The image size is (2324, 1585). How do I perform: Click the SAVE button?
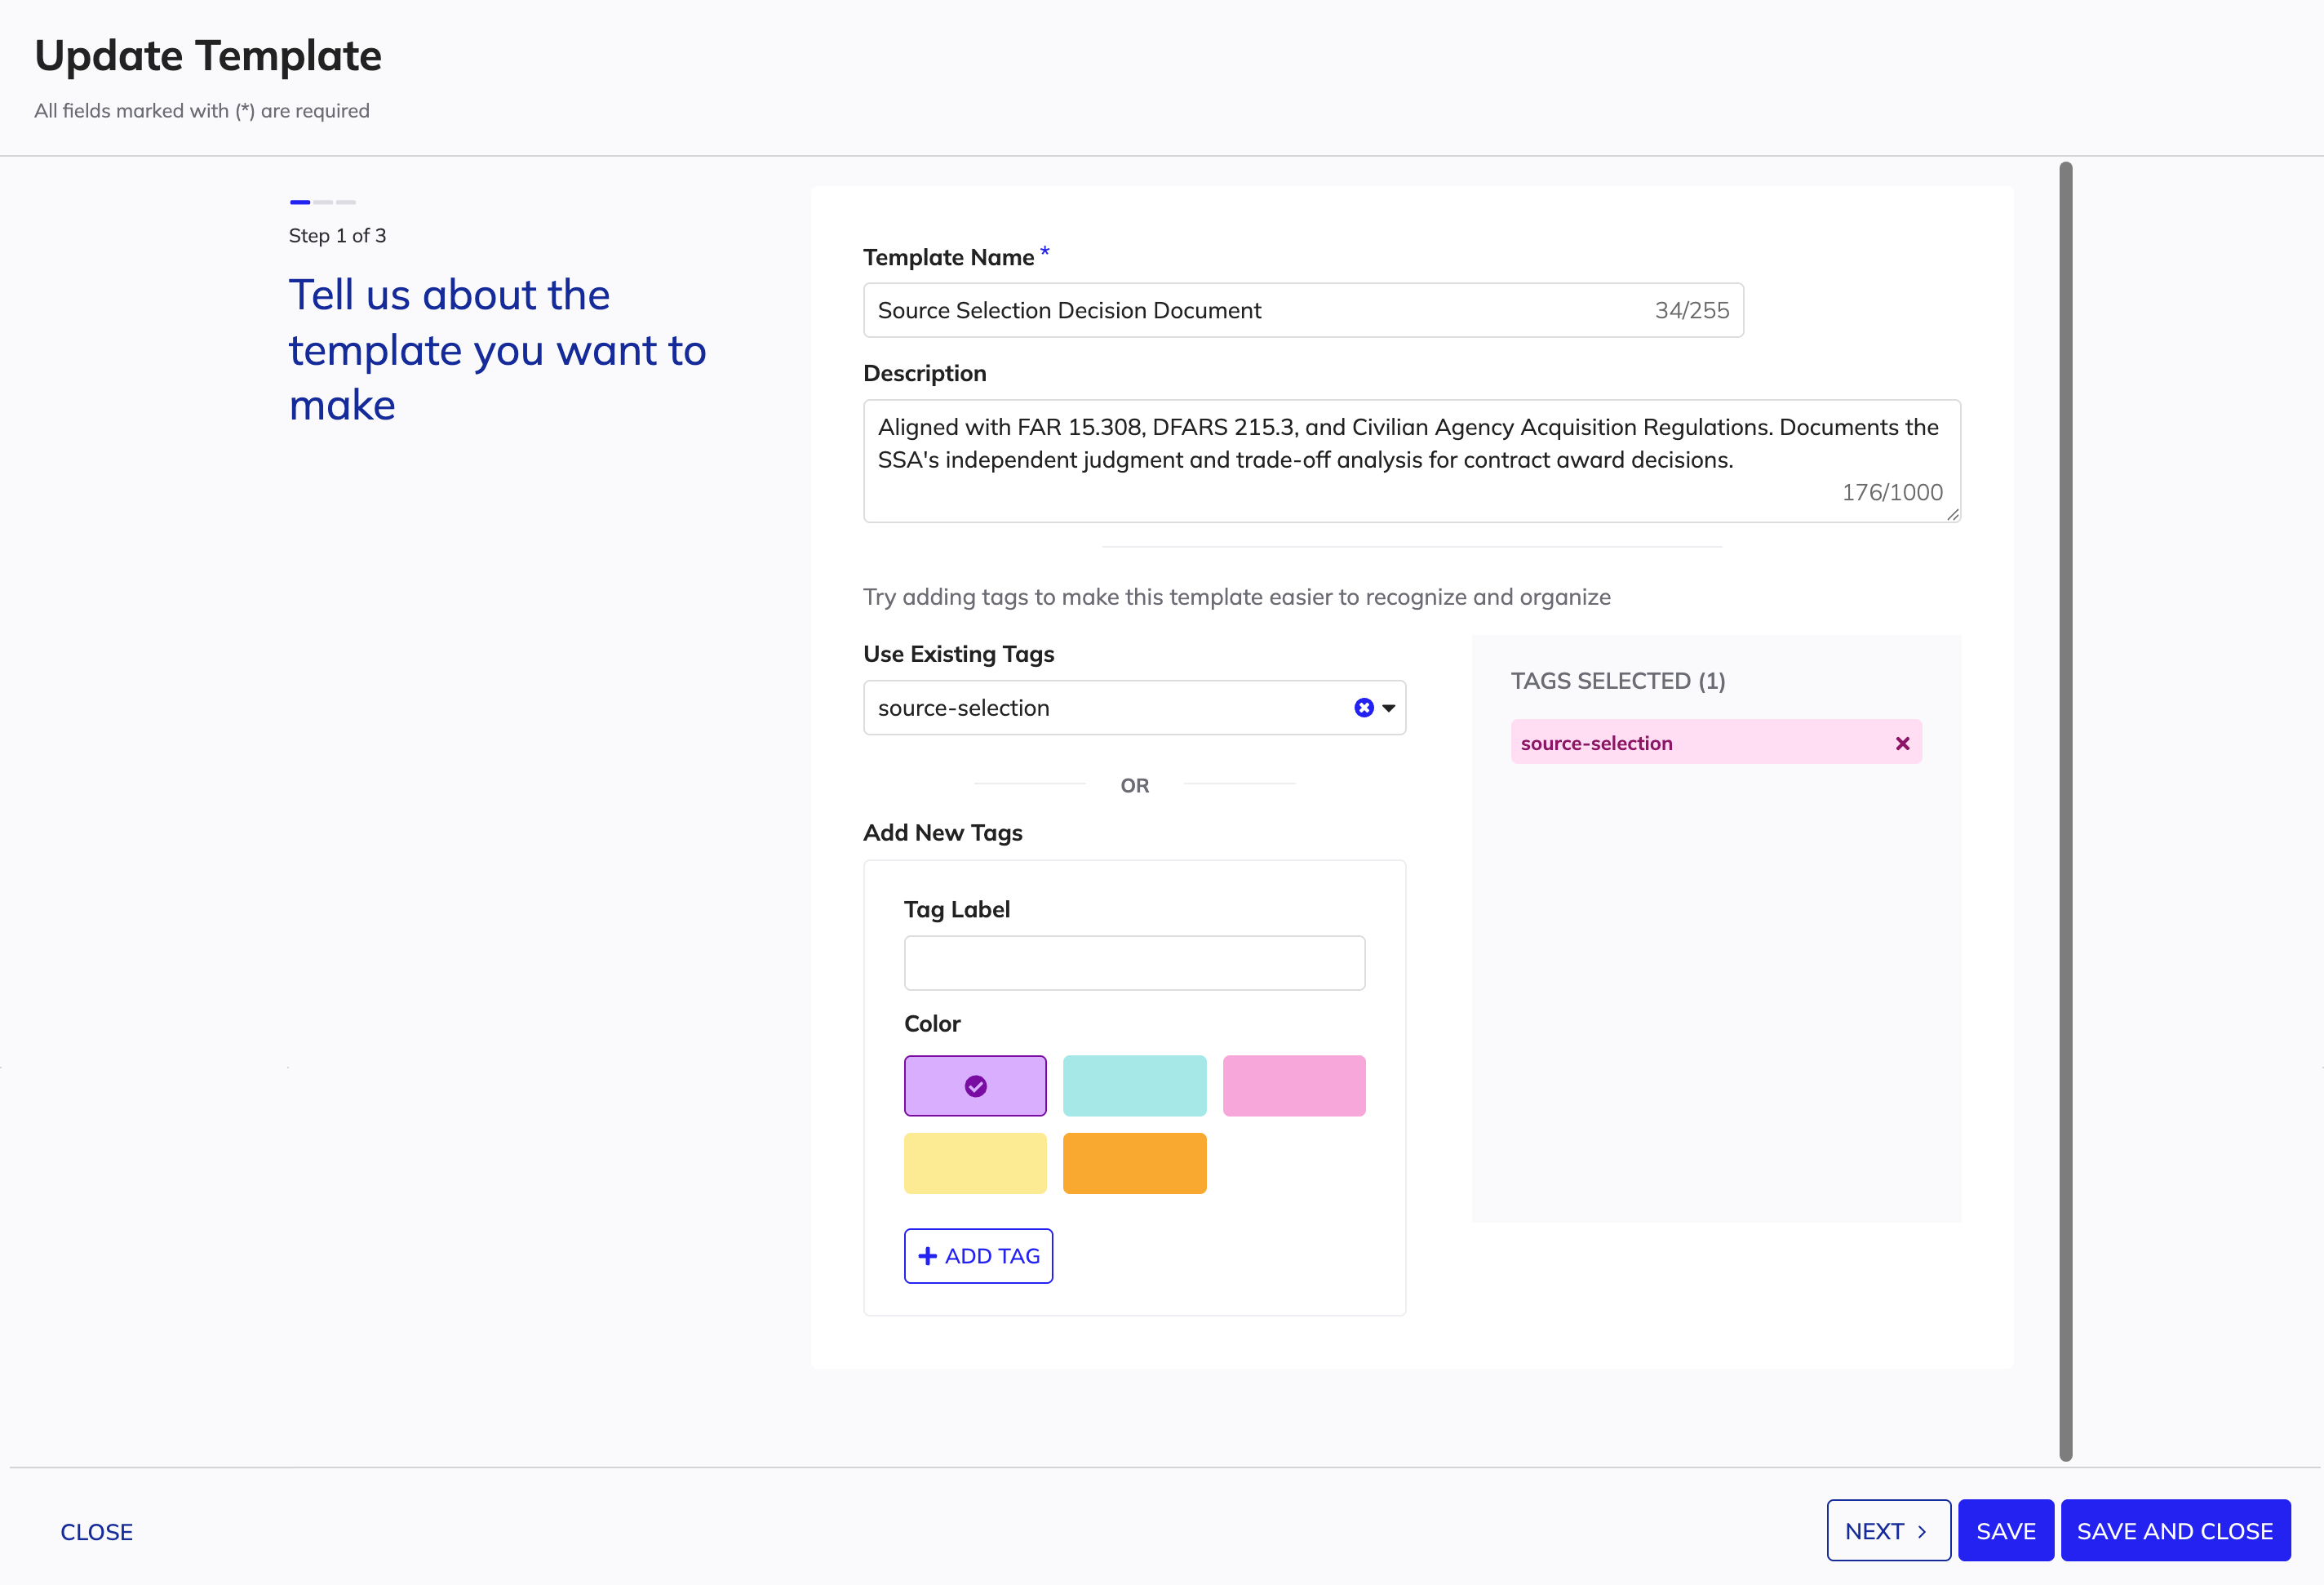[2005, 1530]
